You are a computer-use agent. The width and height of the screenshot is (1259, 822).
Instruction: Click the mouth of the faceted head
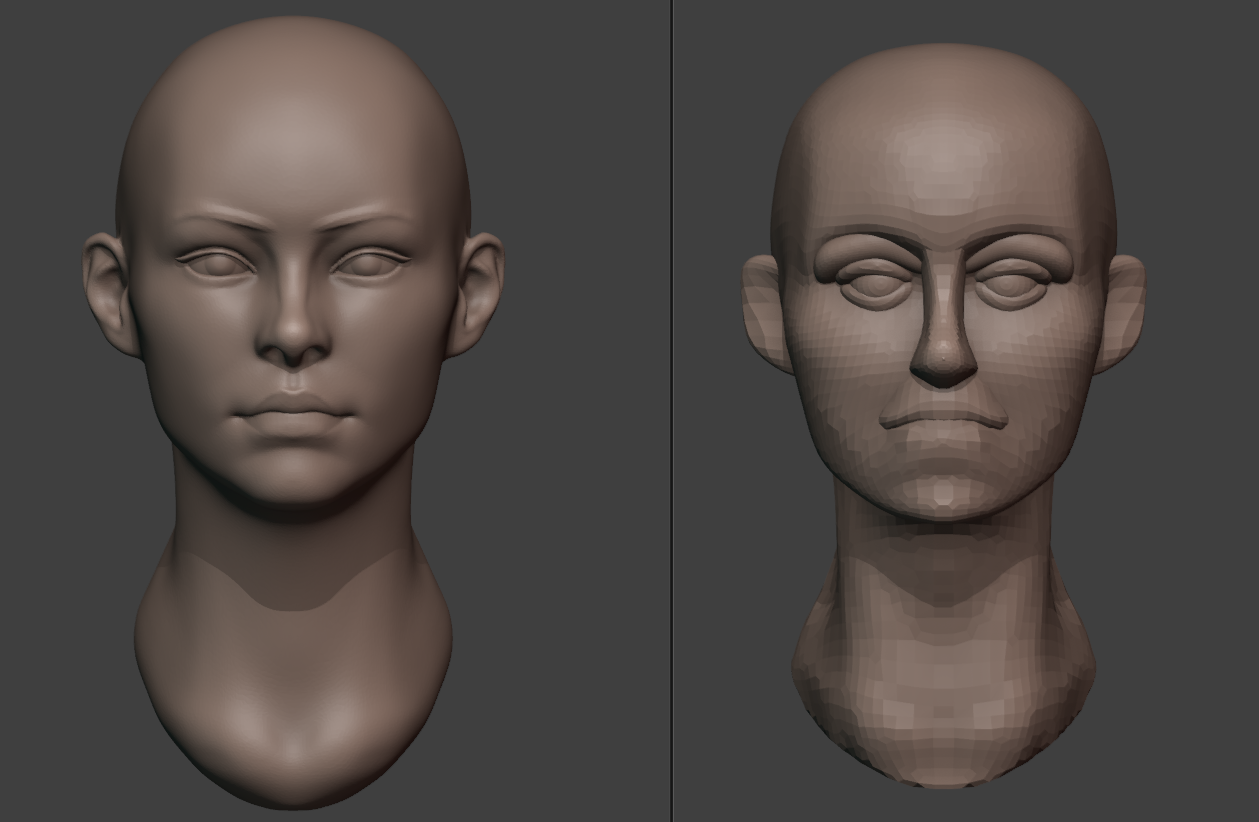click(943, 418)
